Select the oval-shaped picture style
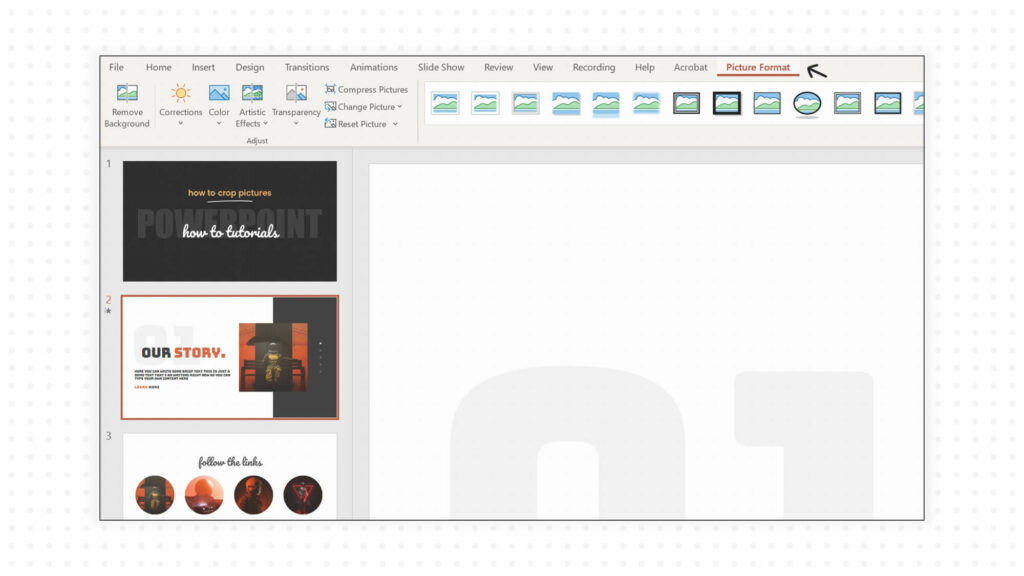This screenshot has height=576, width=1024. coord(807,104)
